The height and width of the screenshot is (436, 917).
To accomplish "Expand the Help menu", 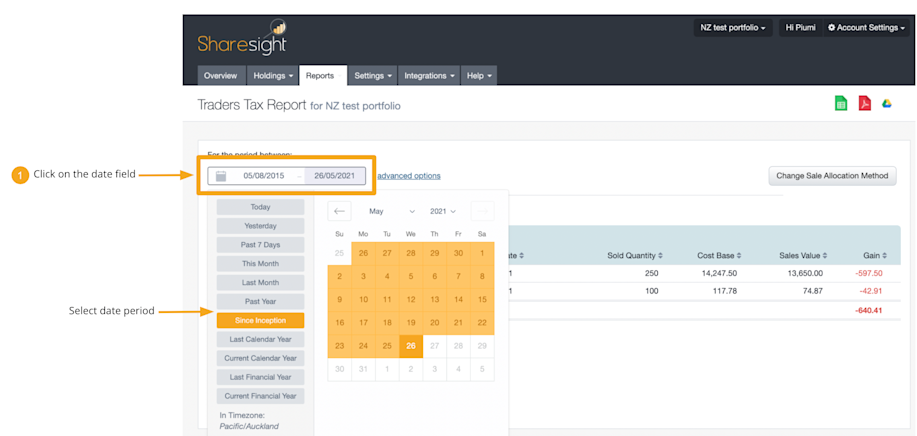I will 479,75.
